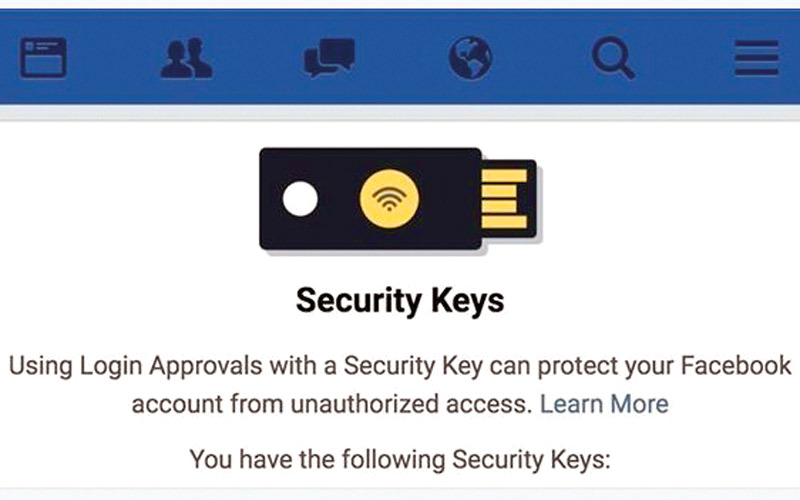Open the hamburger menu icon

756,58
